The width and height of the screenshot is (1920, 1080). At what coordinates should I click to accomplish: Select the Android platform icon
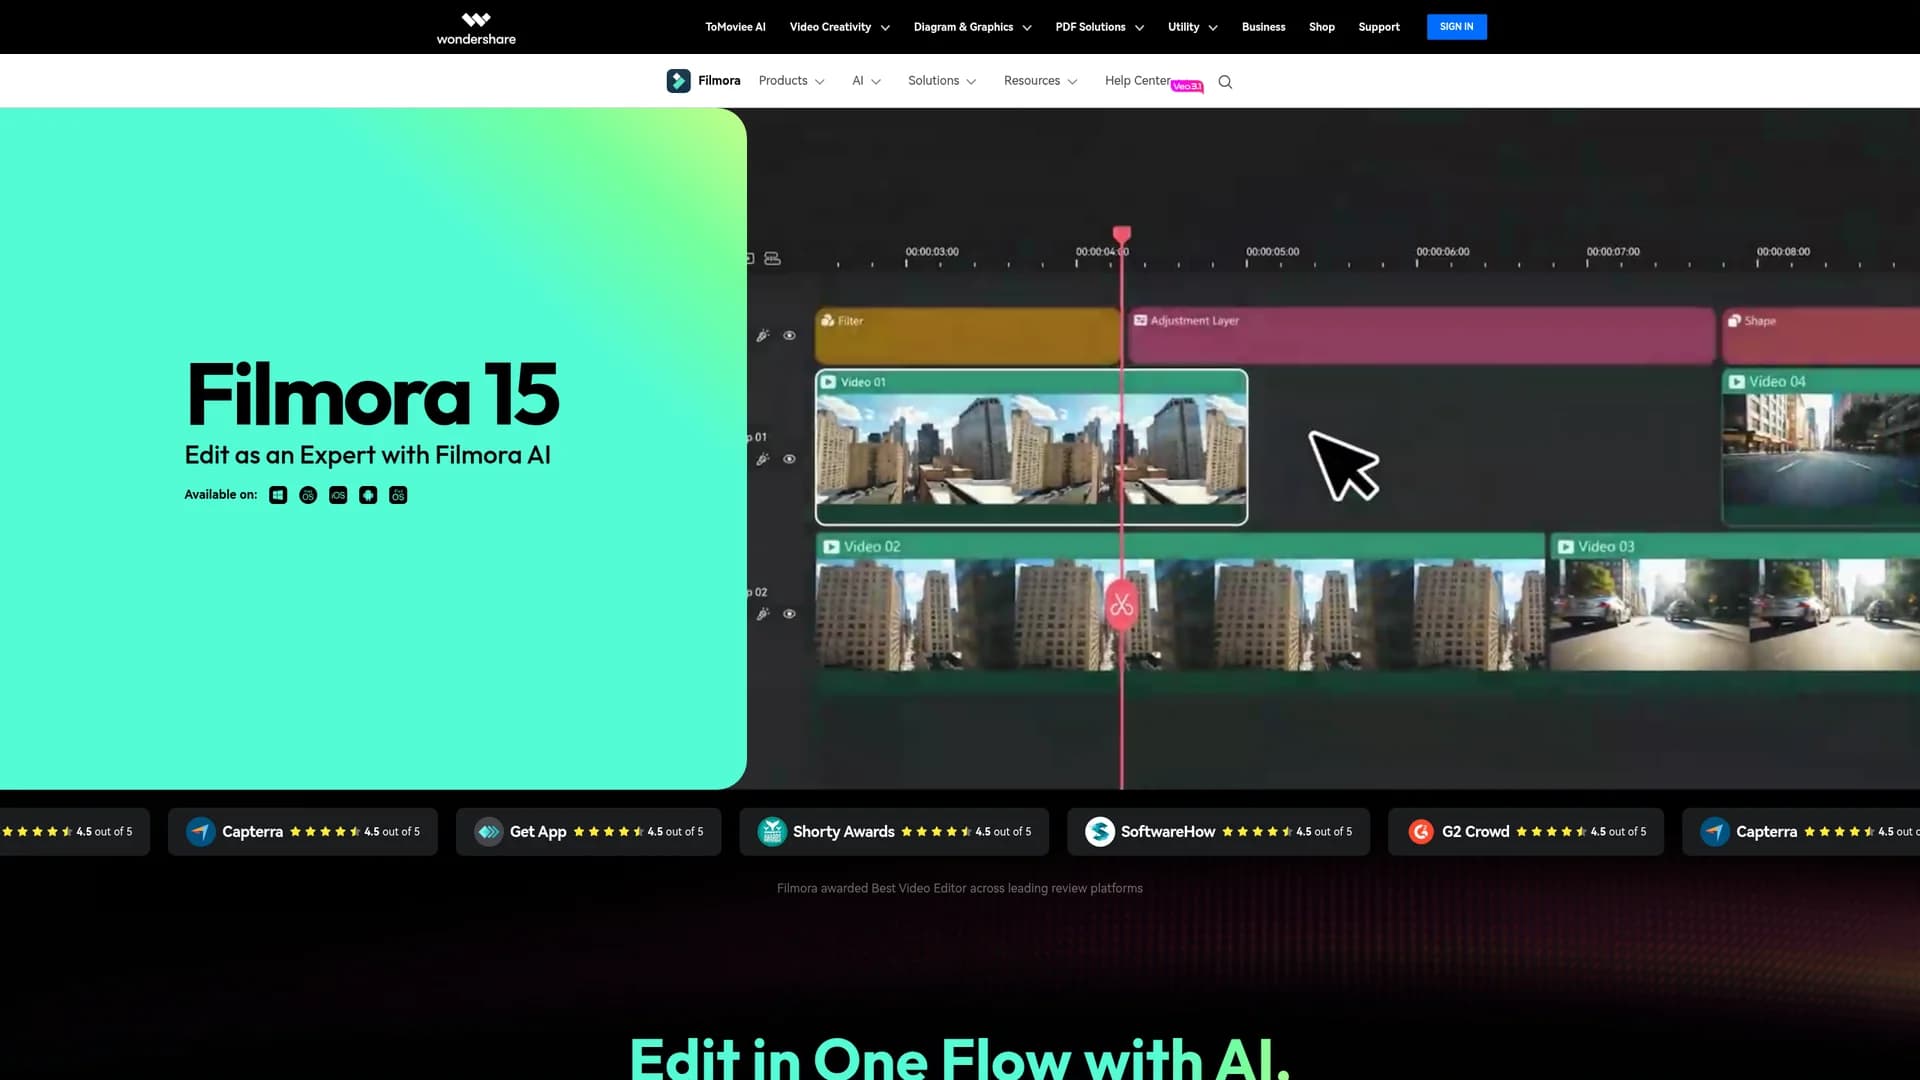click(368, 495)
